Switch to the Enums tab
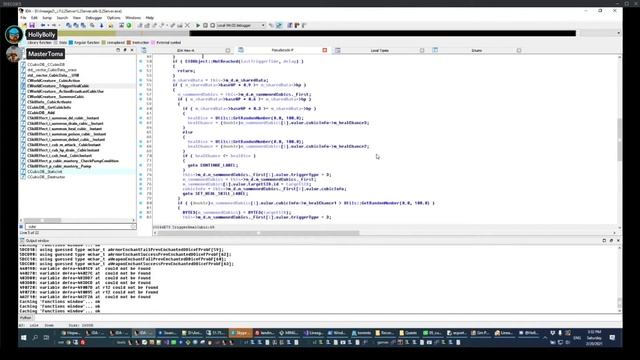 point(477,51)
